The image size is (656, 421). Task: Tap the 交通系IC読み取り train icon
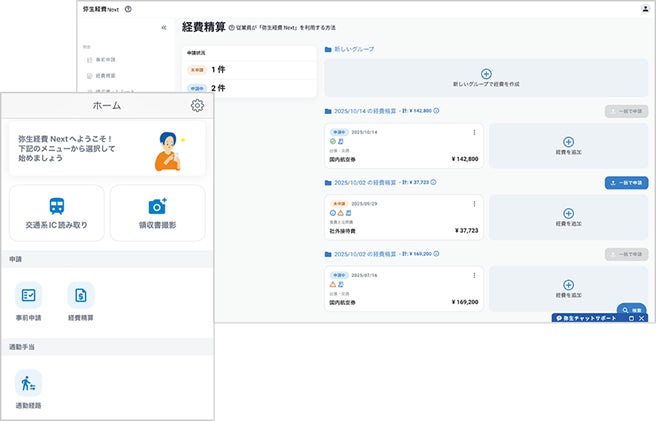(x=57, y=206)
